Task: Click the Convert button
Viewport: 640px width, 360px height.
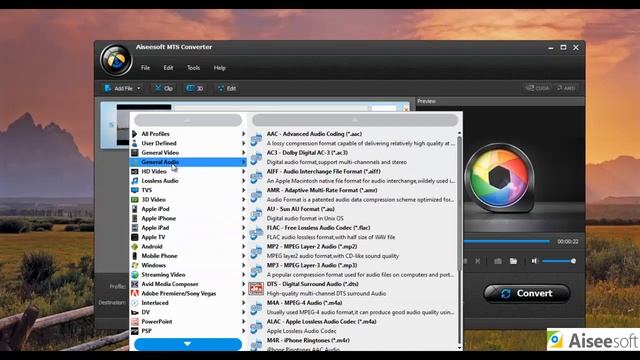Action: 527,293
